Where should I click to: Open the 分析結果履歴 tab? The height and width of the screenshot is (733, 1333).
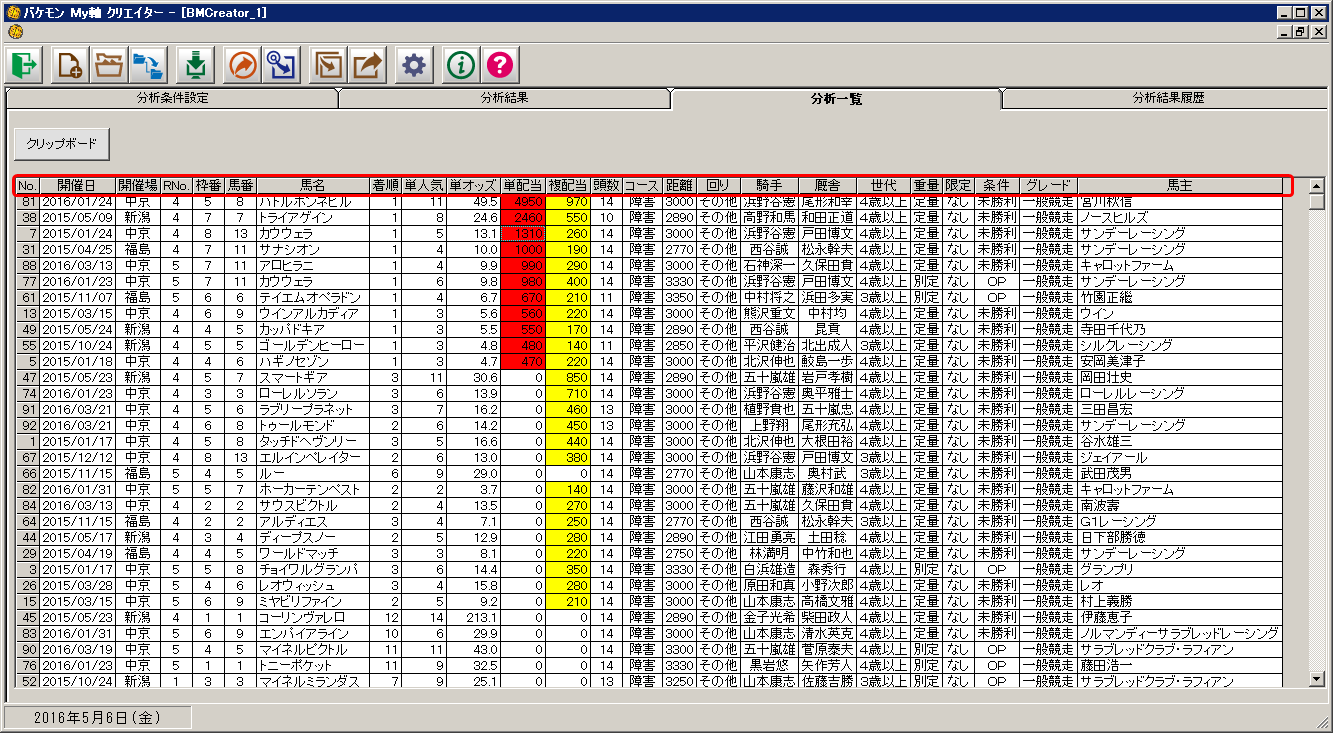click(x=1167, y=98)
